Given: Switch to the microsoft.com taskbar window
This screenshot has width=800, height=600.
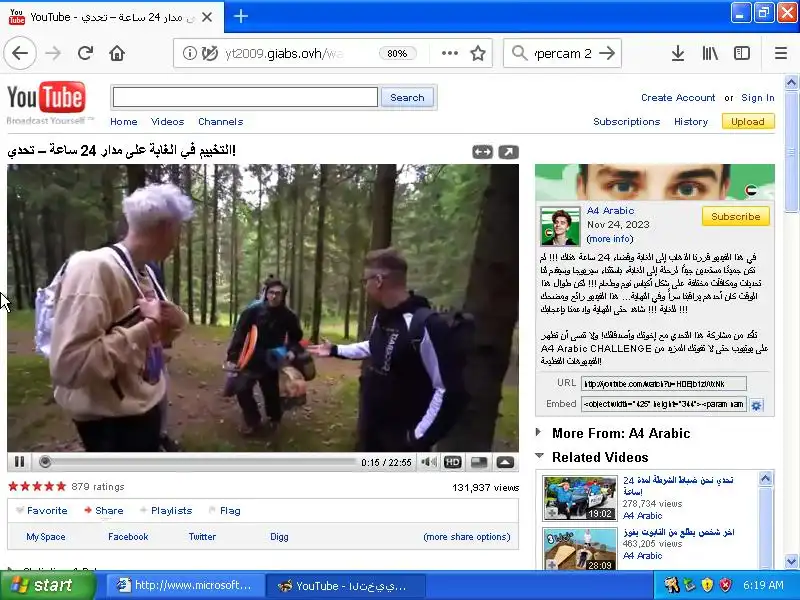Looking at the screenshot, I should click(185, 585).
